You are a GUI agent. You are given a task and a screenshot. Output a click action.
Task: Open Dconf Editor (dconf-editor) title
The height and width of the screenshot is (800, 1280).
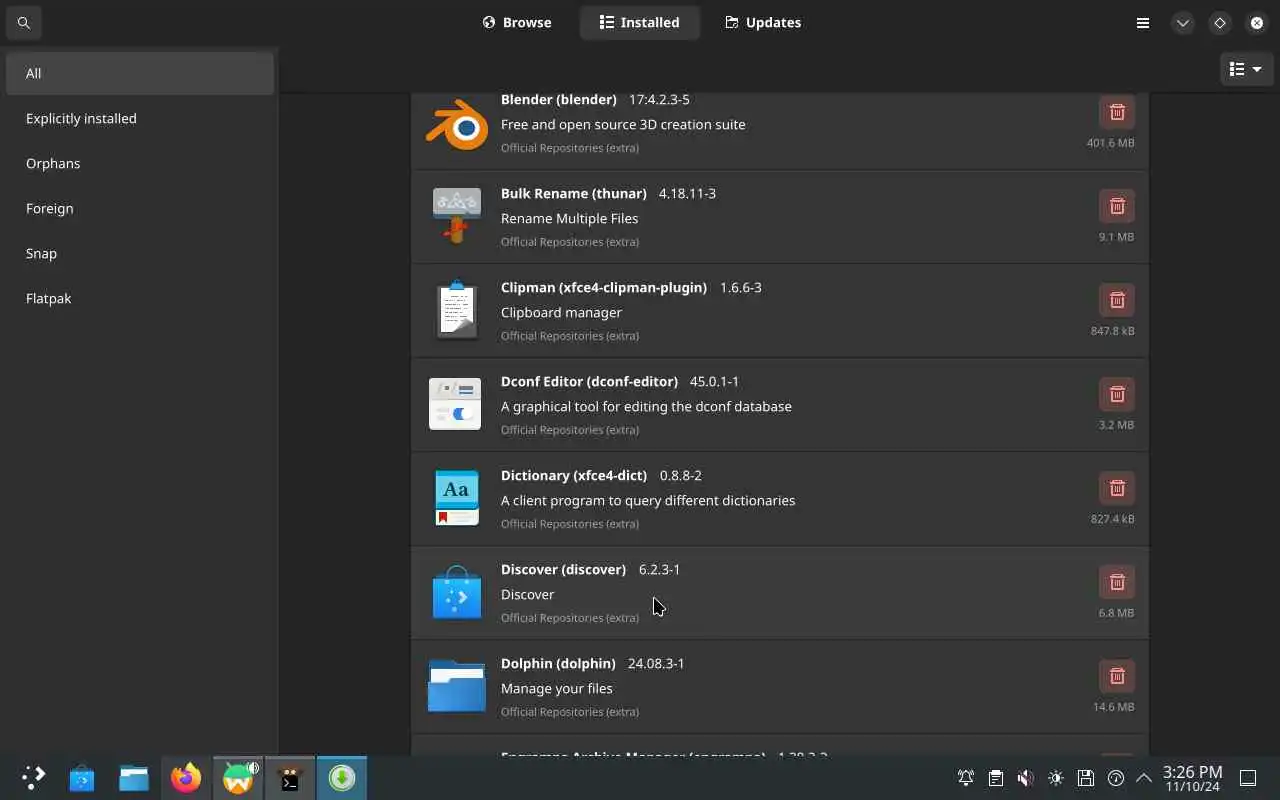(x=589, y=381)
